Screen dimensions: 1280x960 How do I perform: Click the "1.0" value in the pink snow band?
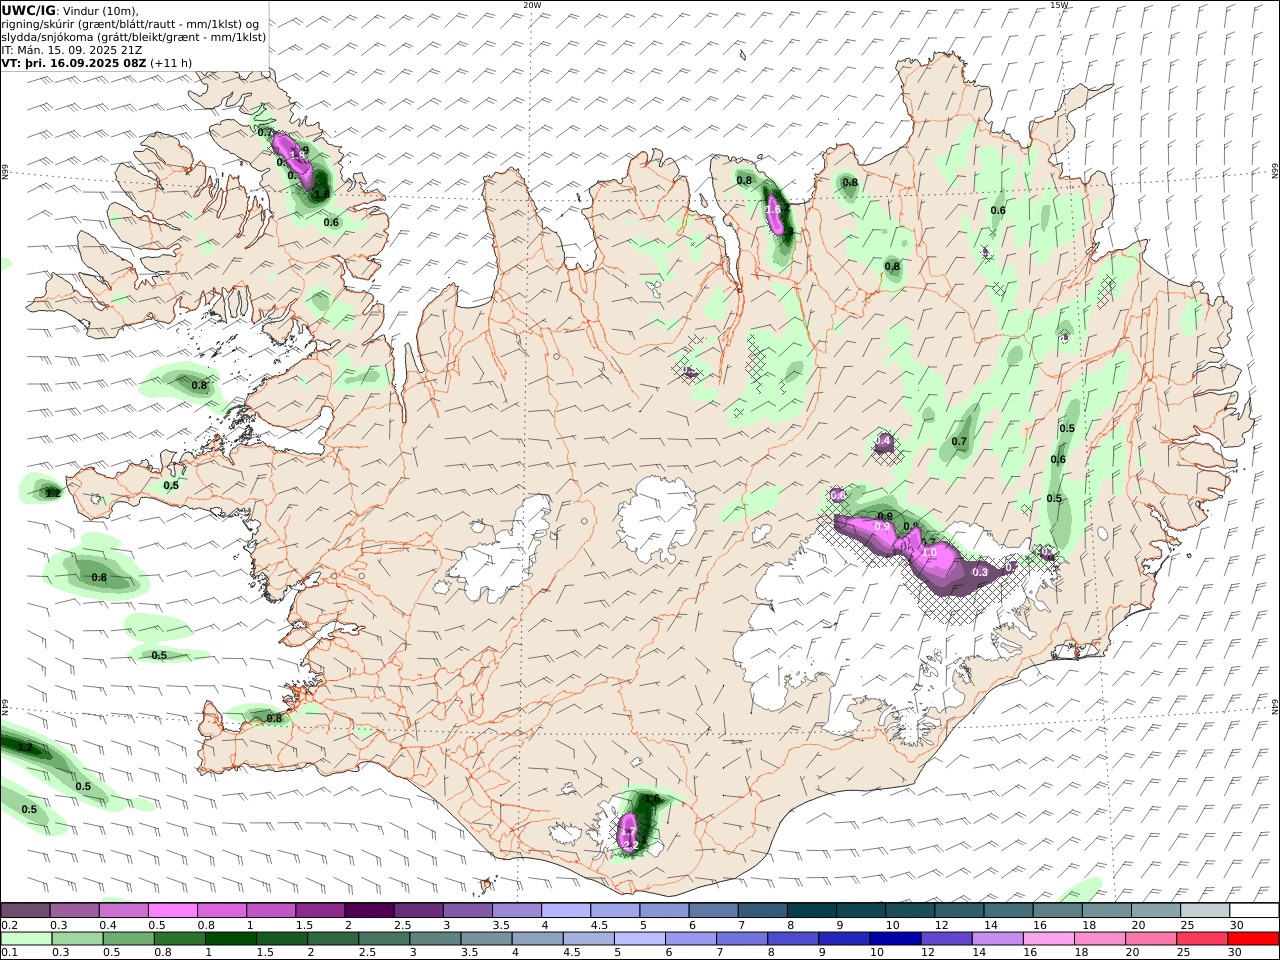(928, 553)
